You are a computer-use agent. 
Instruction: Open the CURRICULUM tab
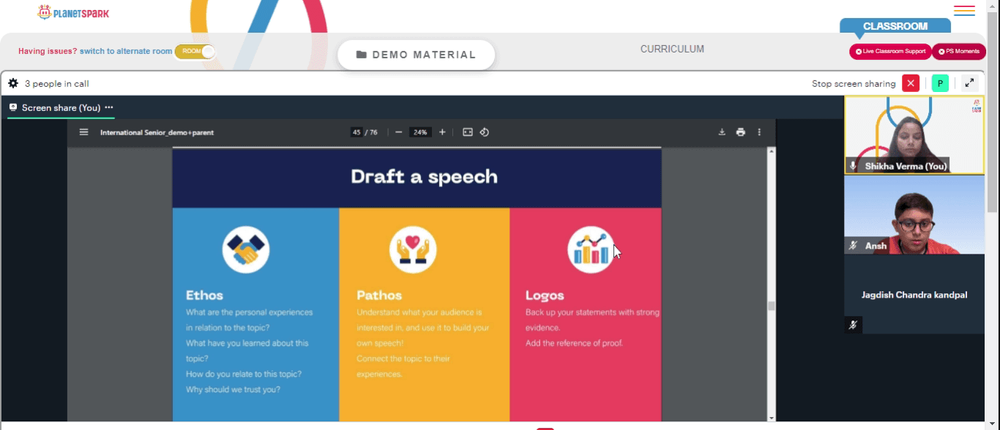pyautogui.click(x=672, y=49)
